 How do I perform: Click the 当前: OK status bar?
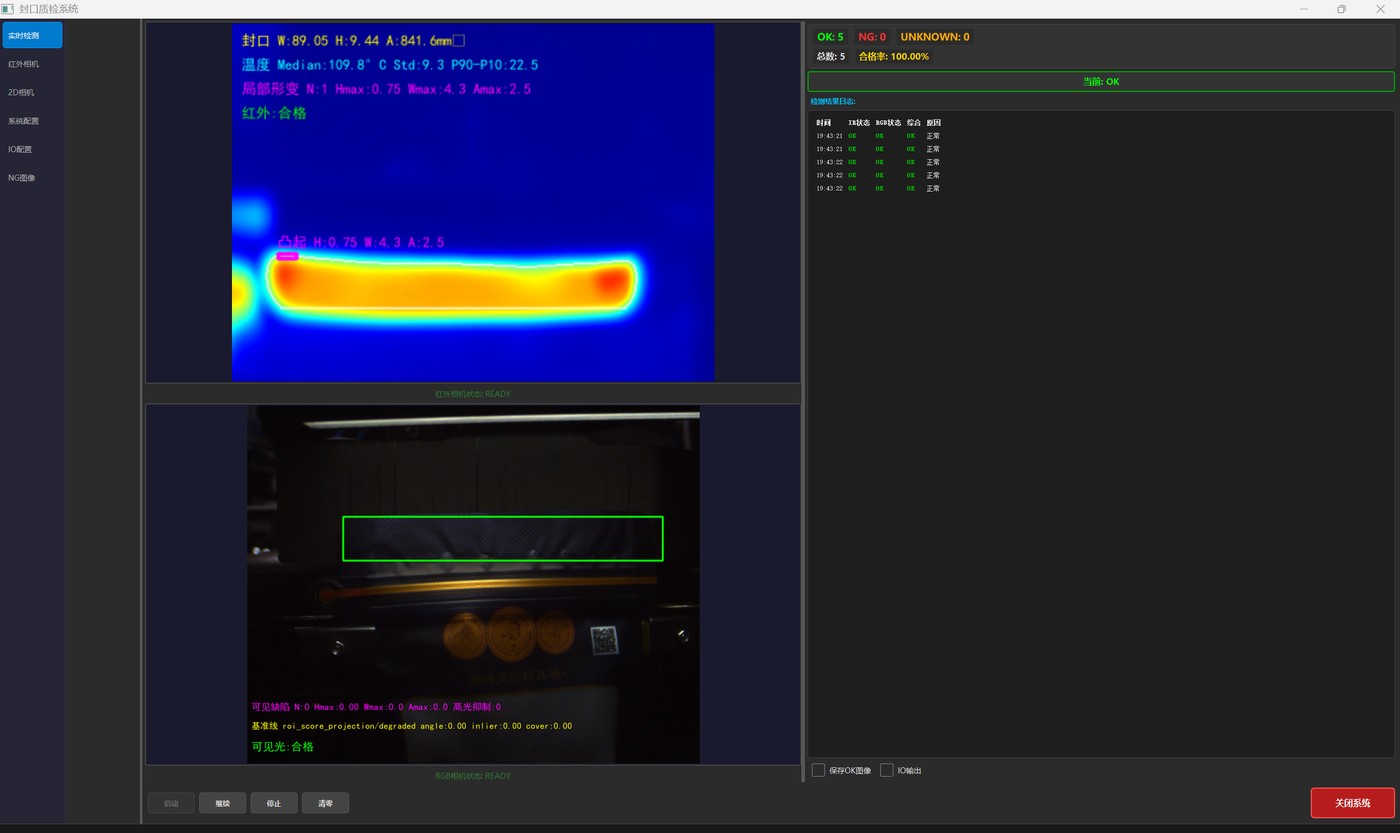click(1101, 82)
